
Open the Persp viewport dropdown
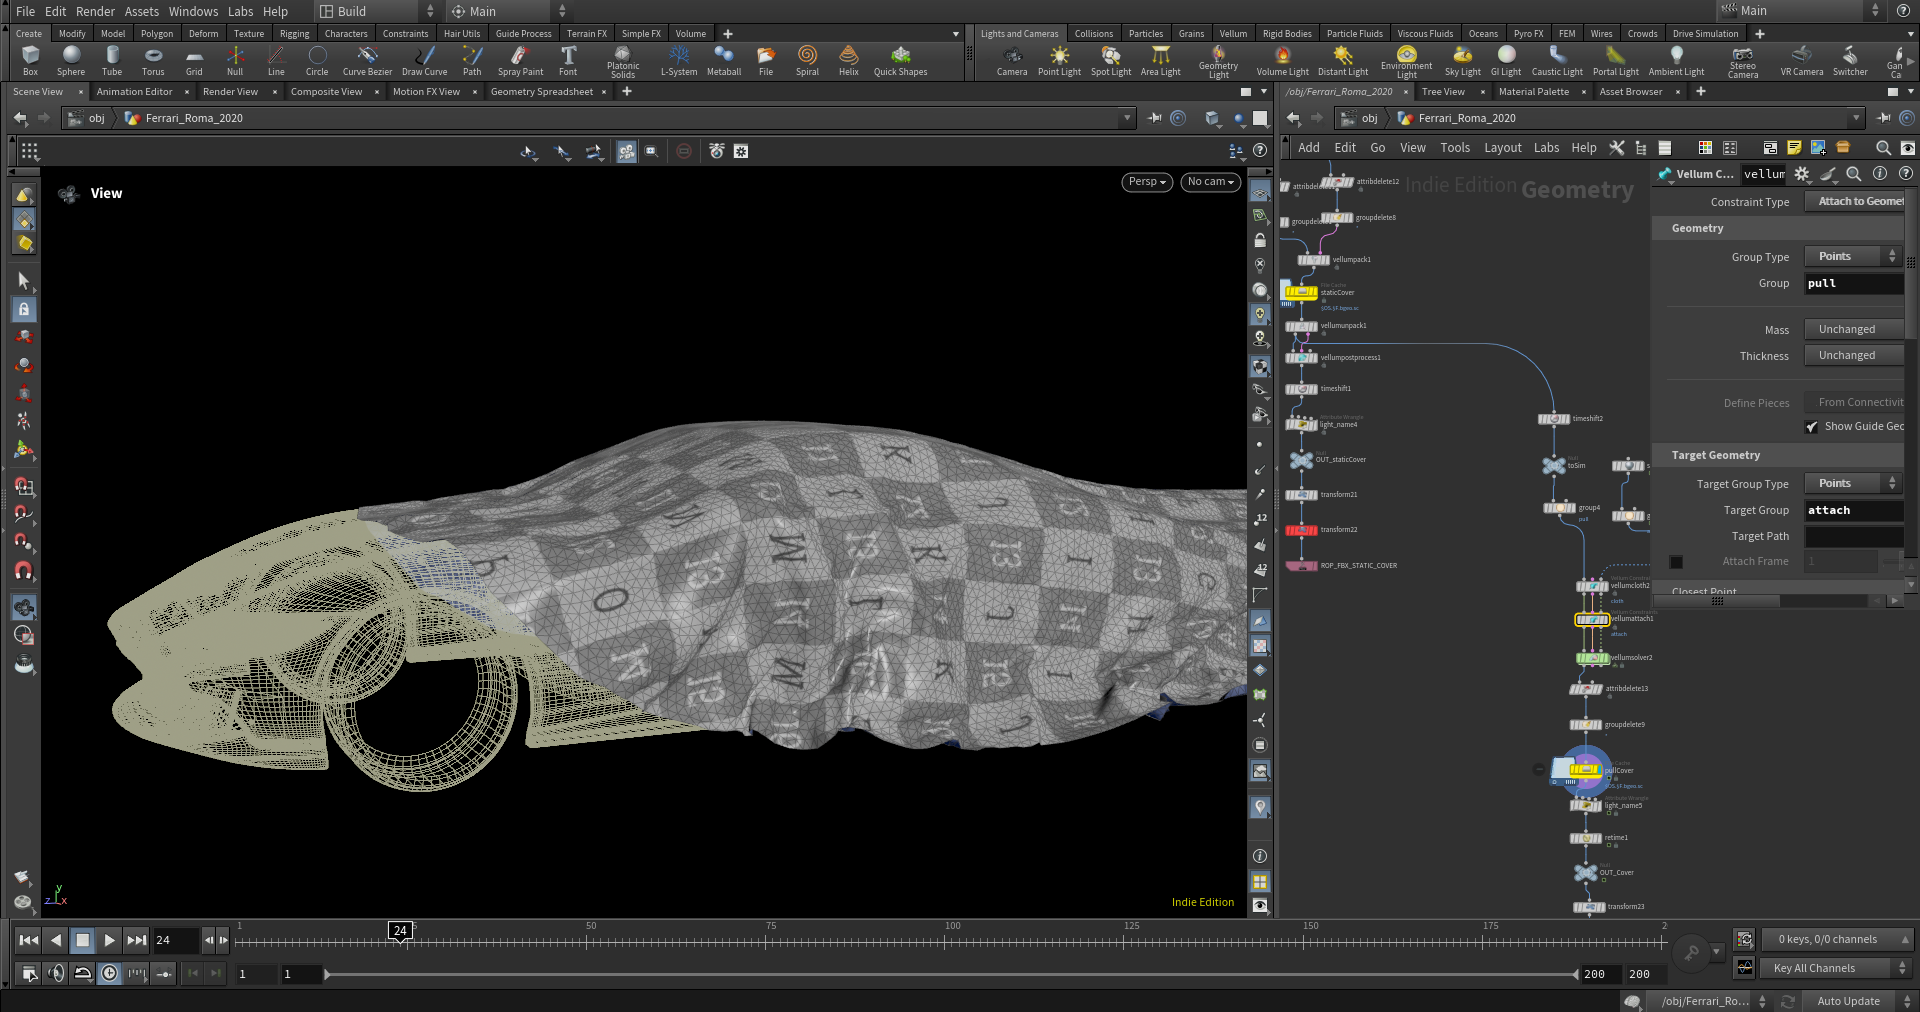pyautogui.click(x=1147, y=182)
